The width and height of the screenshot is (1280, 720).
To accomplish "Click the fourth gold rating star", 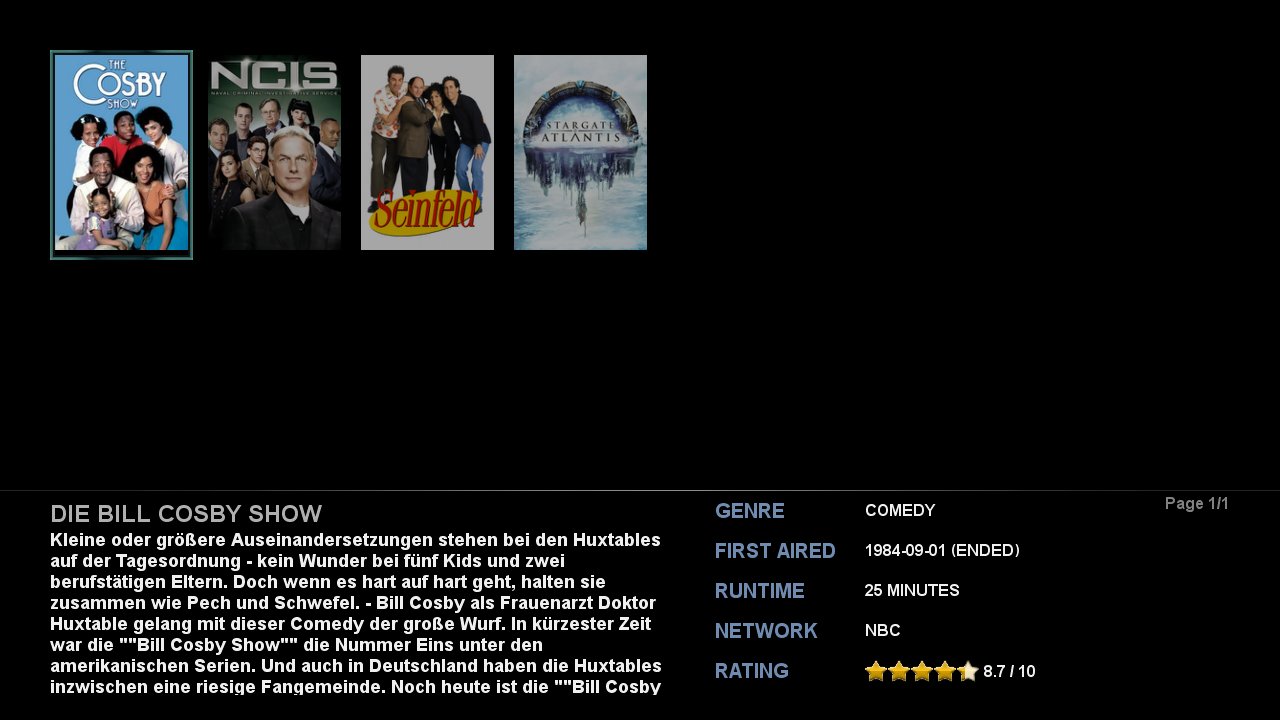I will pyautogui.click(x=945, y=671).
